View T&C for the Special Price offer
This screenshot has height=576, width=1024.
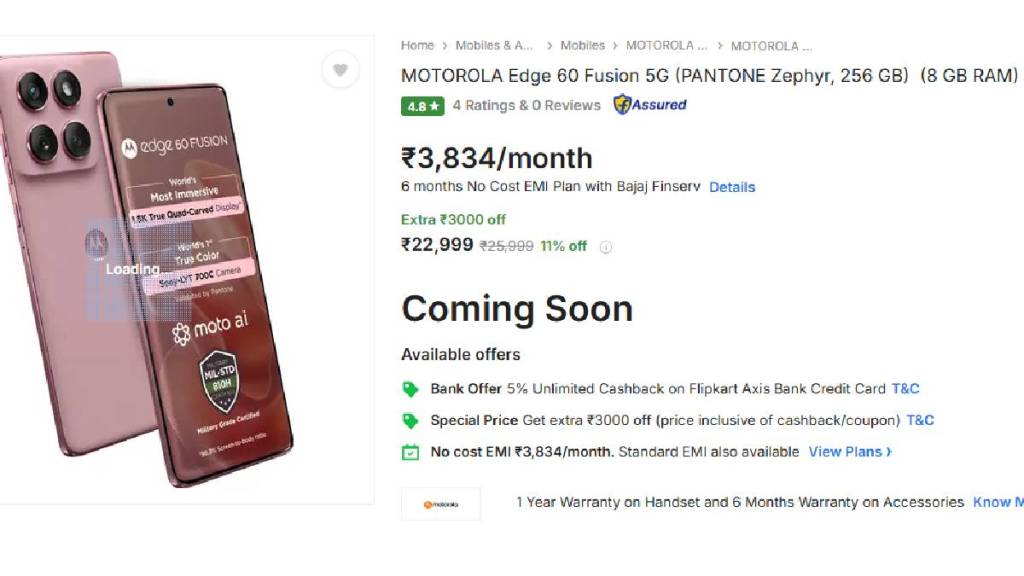click(920, 421)
